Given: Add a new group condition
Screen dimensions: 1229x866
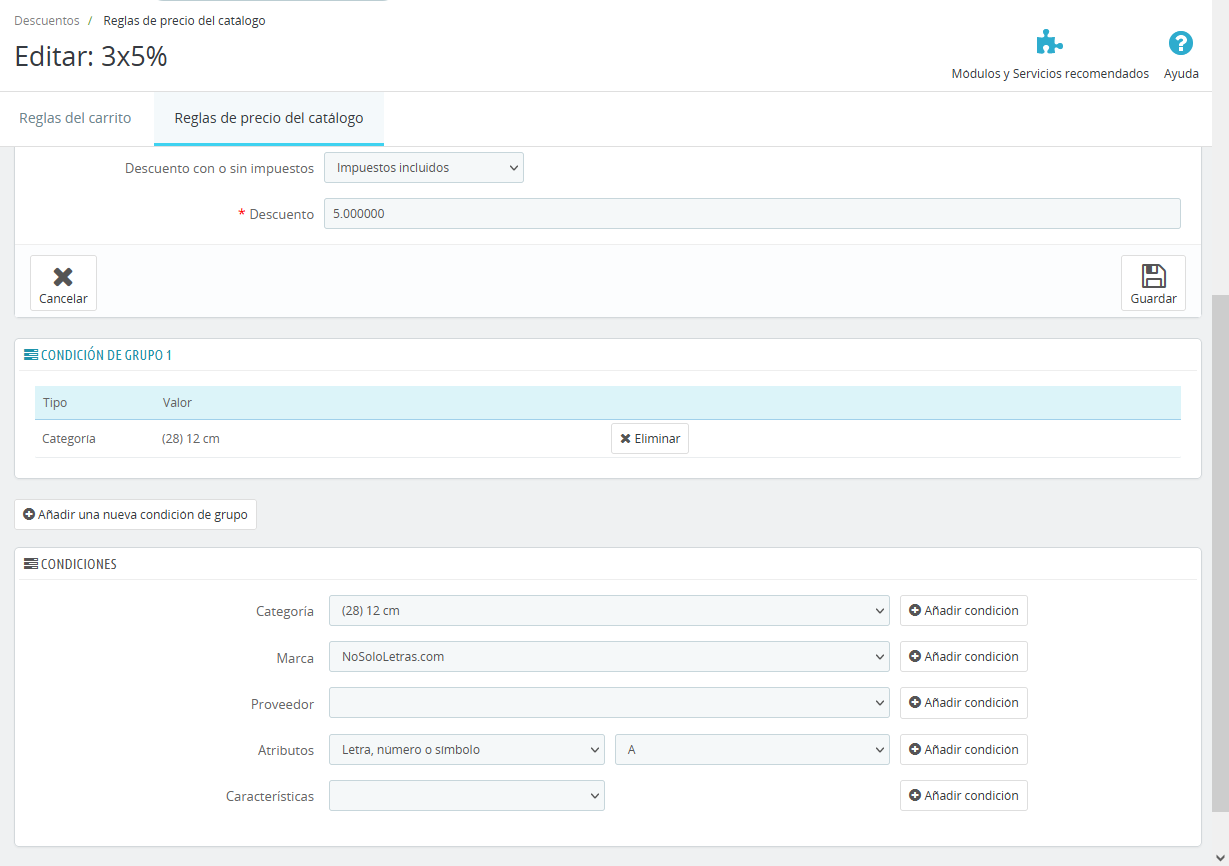Looking at the screenshot, I should tap(135, 515).
